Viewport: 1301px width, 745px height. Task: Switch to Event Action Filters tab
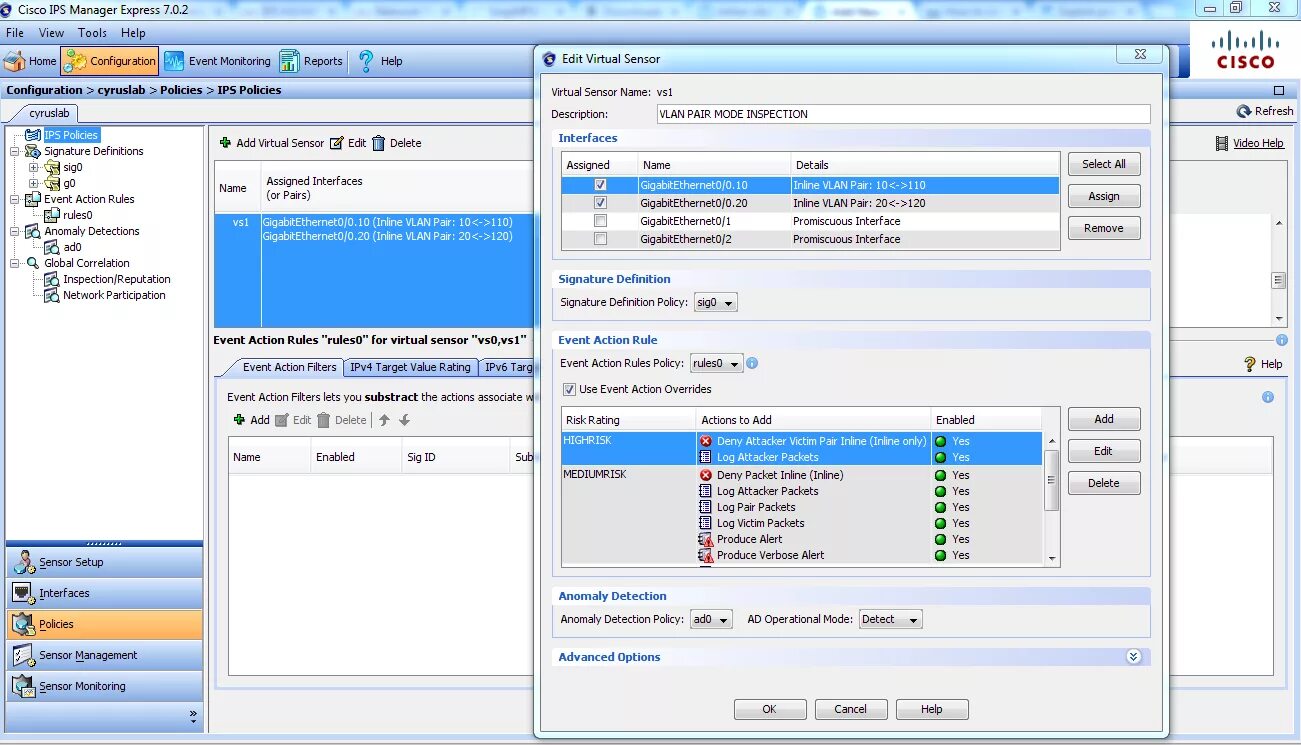[x=289, y=367]
